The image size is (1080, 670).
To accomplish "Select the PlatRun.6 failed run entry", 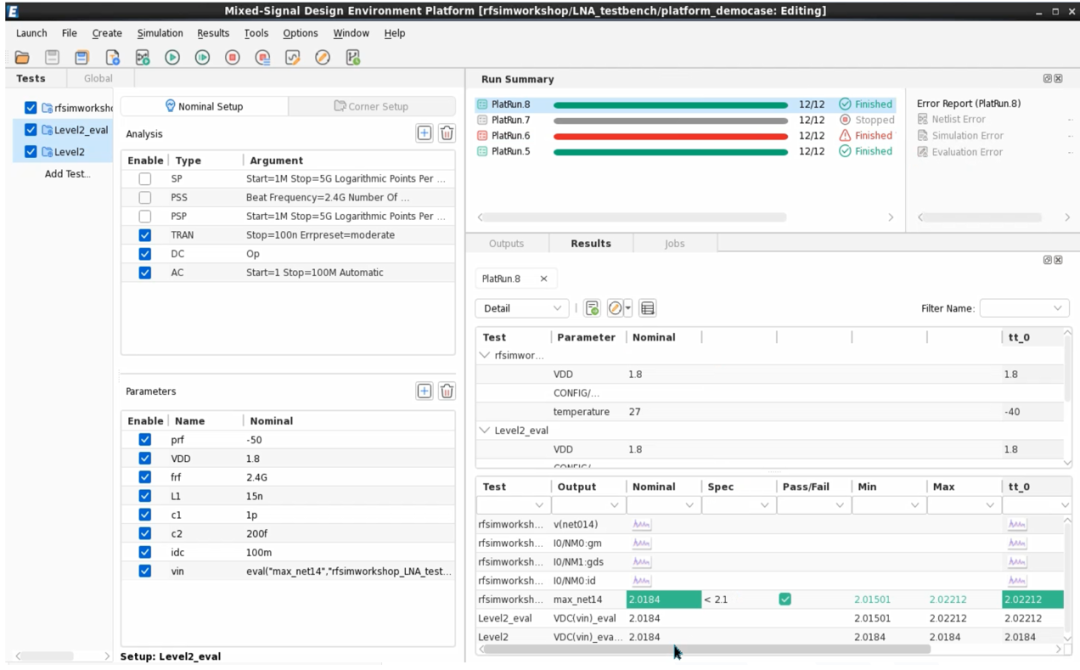I will [510, 136].
